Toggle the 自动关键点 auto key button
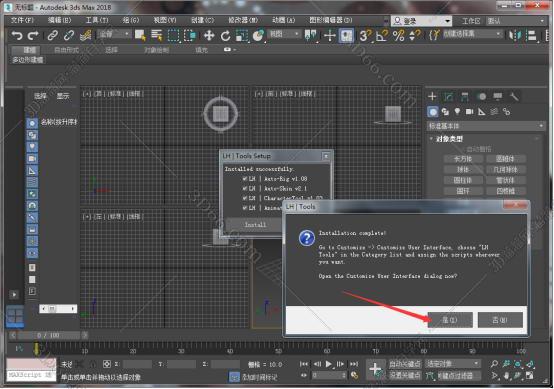Viewport: 554px width, 389px height. (405, 364)
